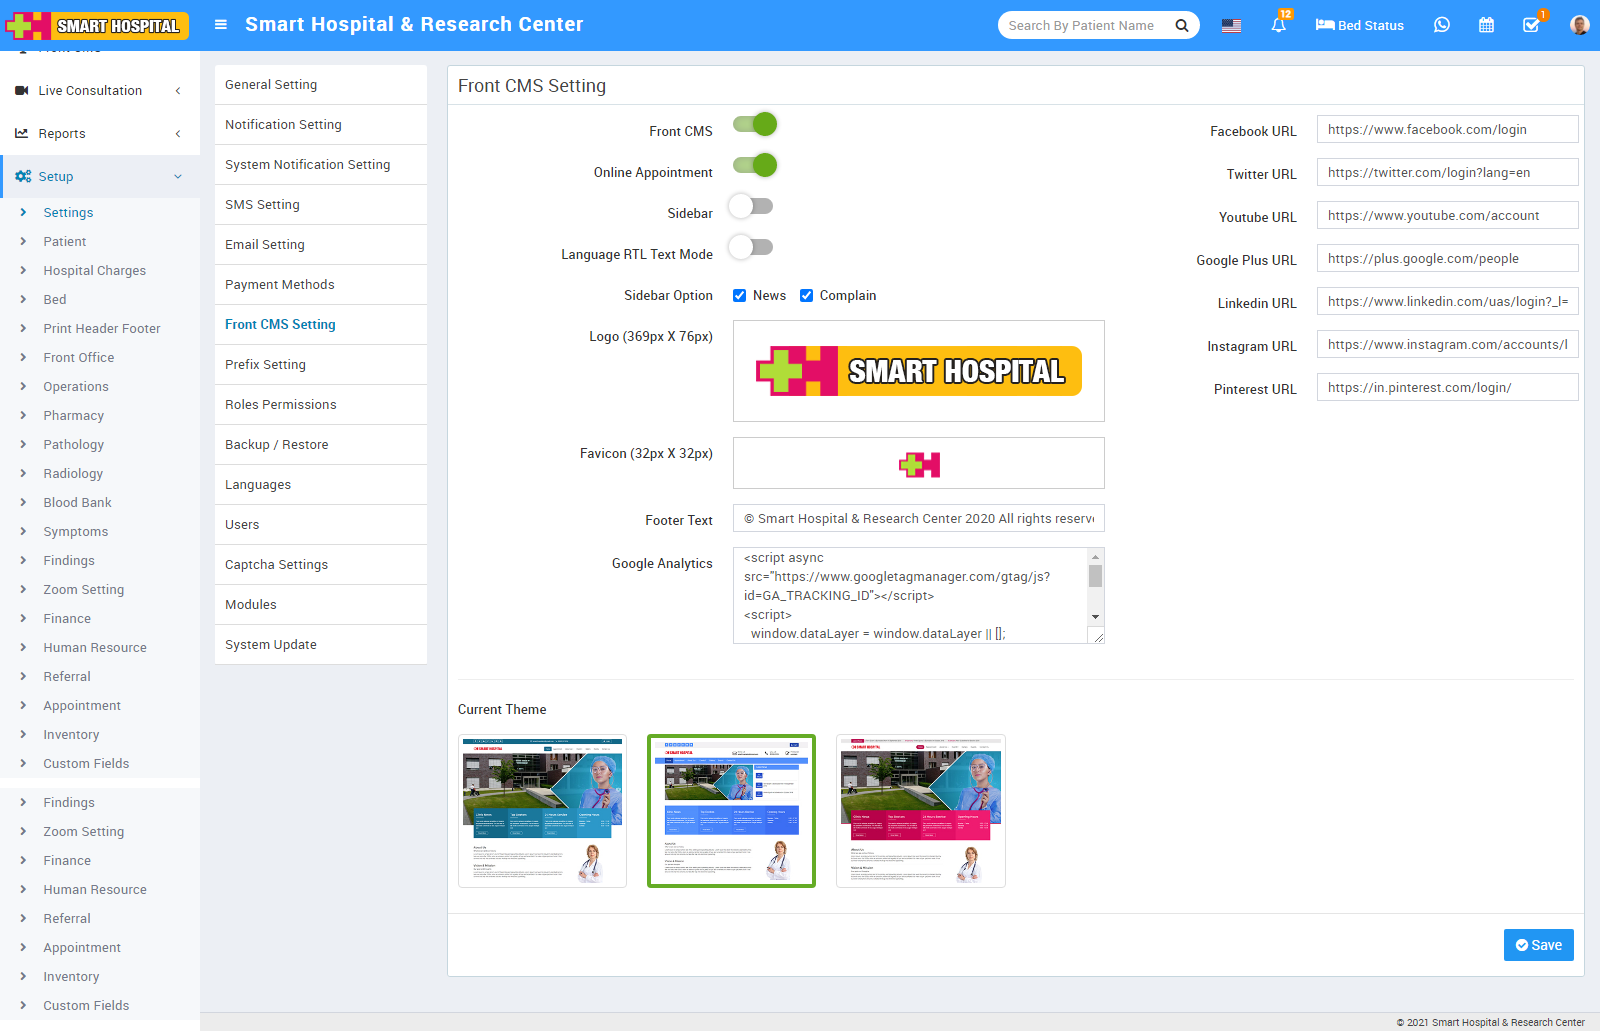Toggle the Front CMS switch

(x=755, y=124)
